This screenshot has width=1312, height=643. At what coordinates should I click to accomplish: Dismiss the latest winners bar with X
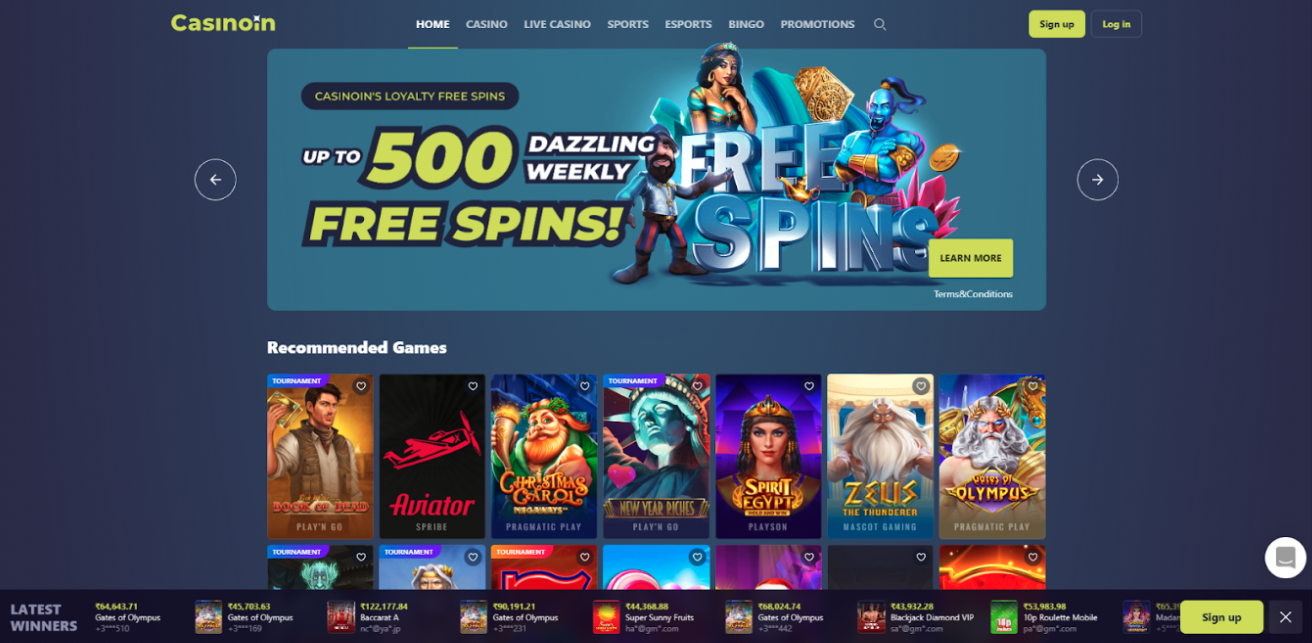1285,617
